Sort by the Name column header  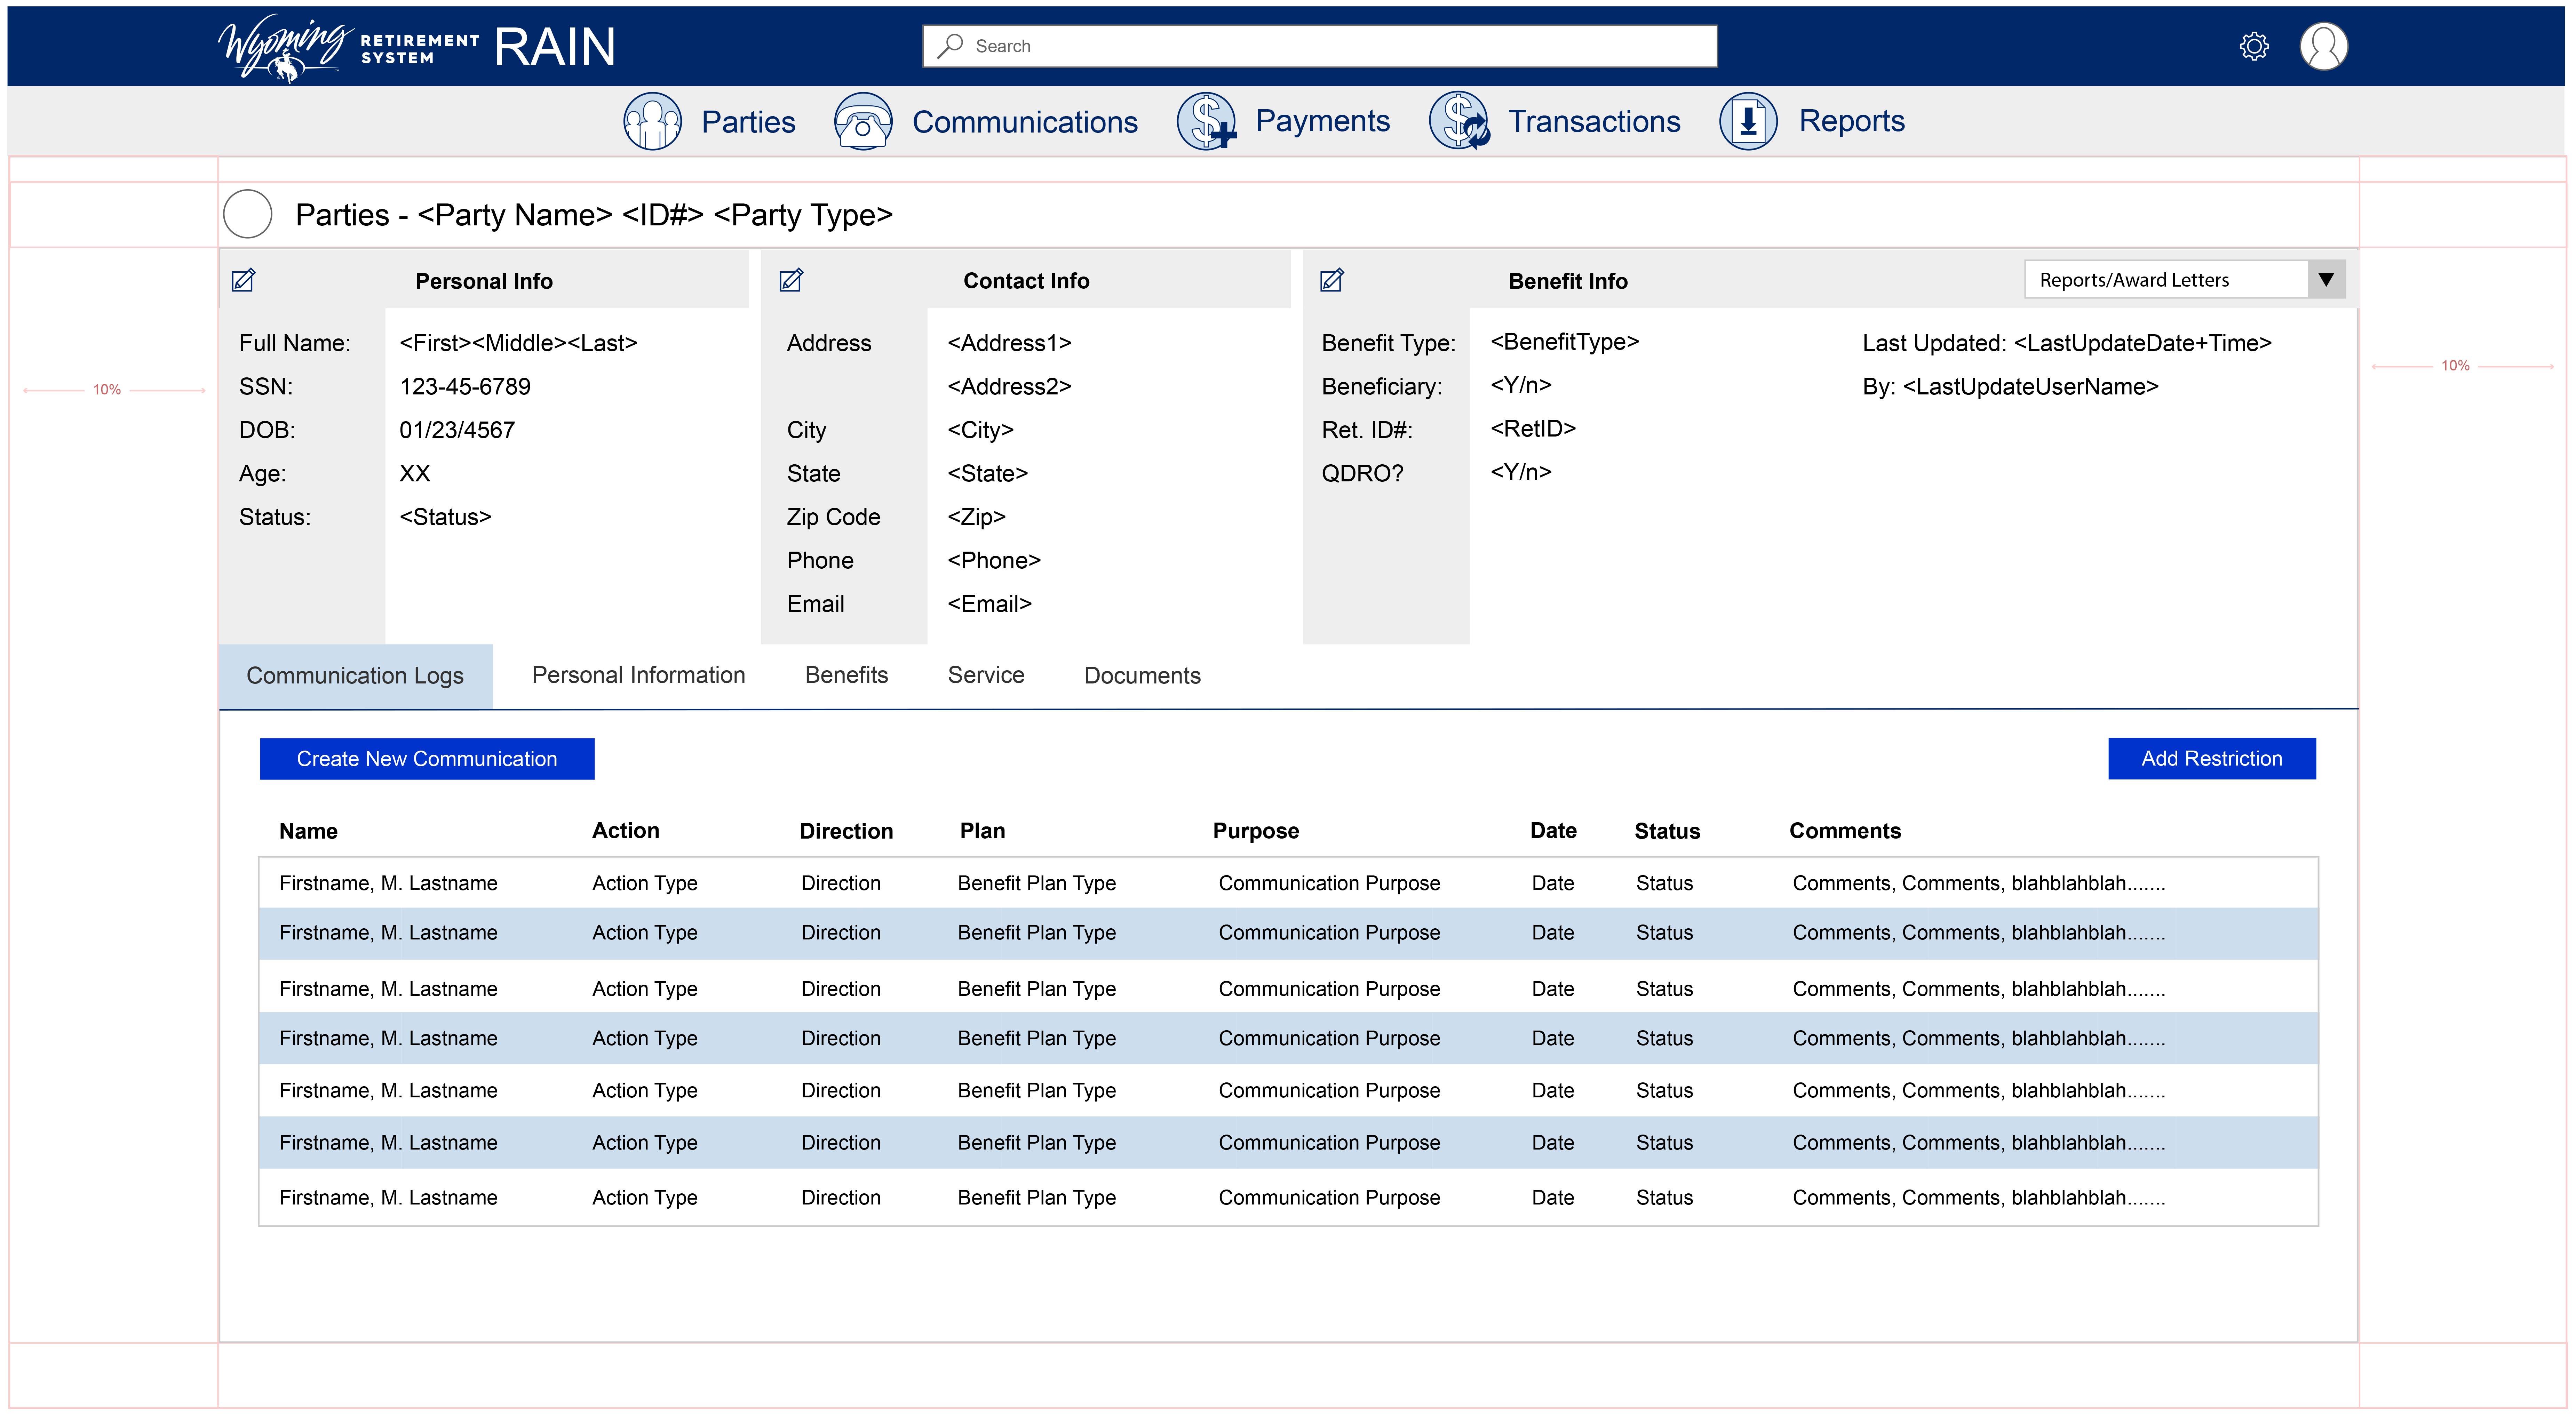pos(308,831)
